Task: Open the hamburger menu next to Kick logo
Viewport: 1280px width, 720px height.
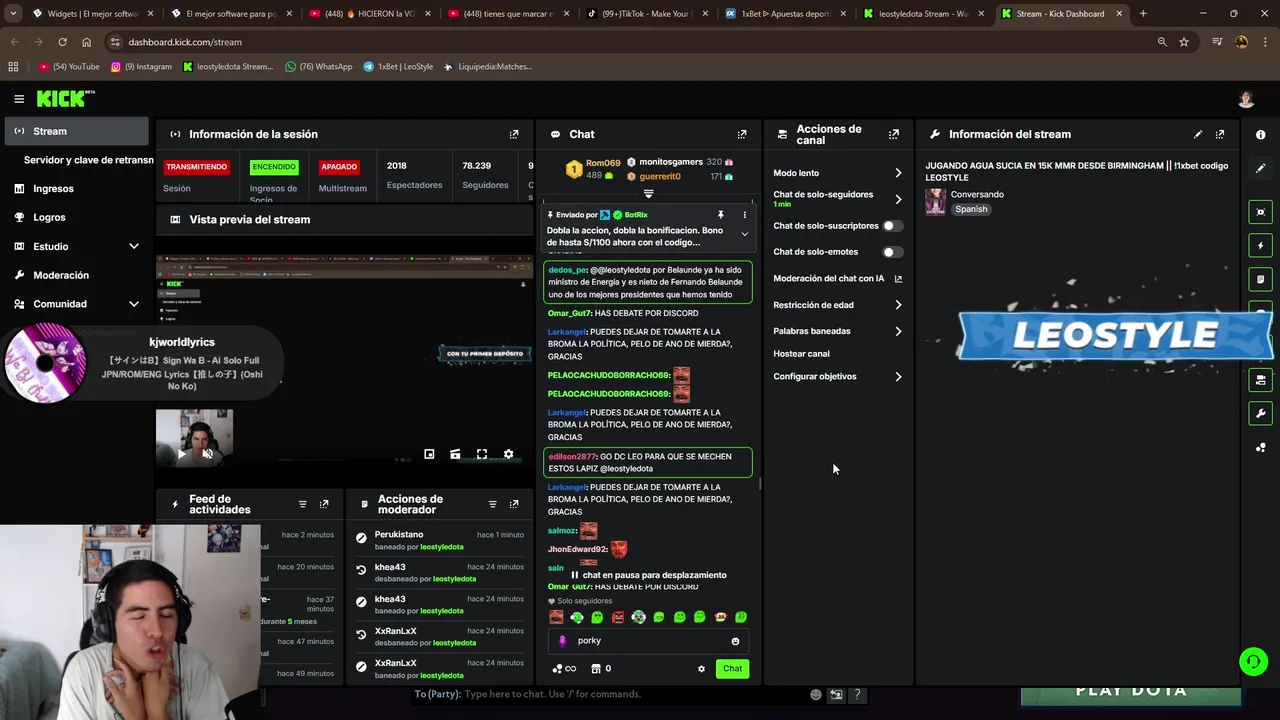Action: (x=19, y=99)
